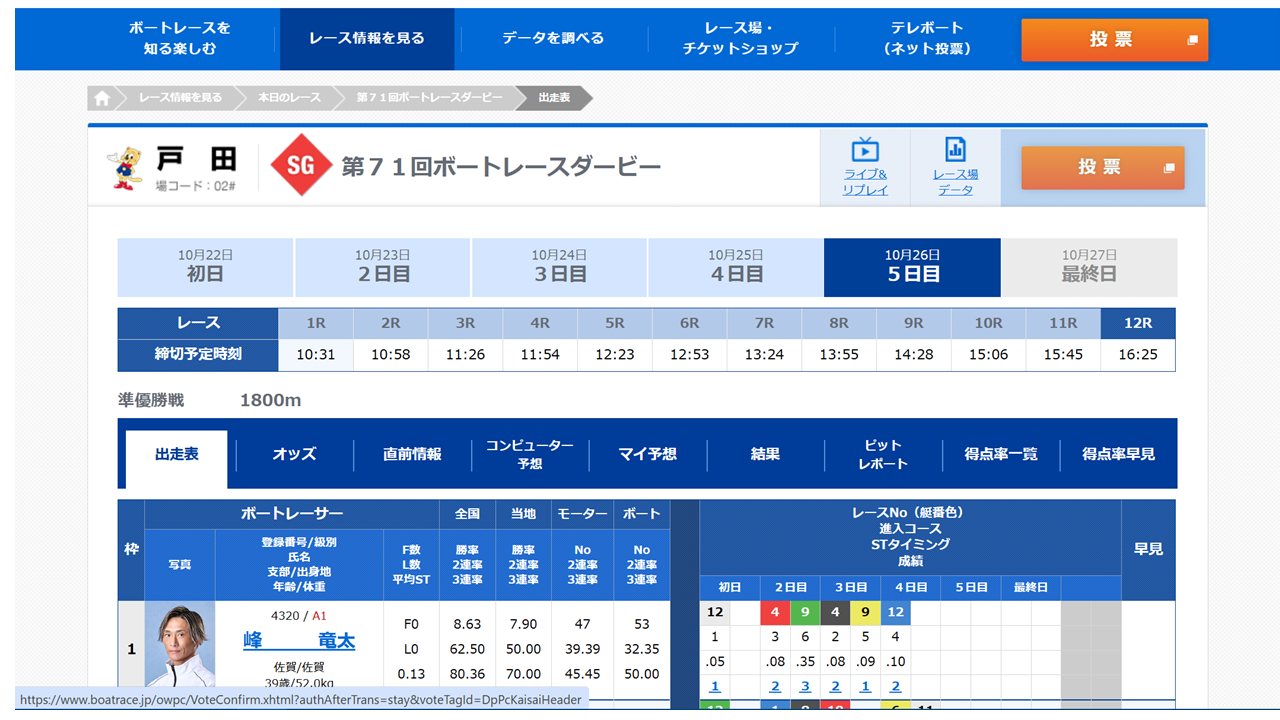Open racer 峰 竜太 profile link
Screen dimensions: 1280x720
pyautogui.click(x=299, y=641)
